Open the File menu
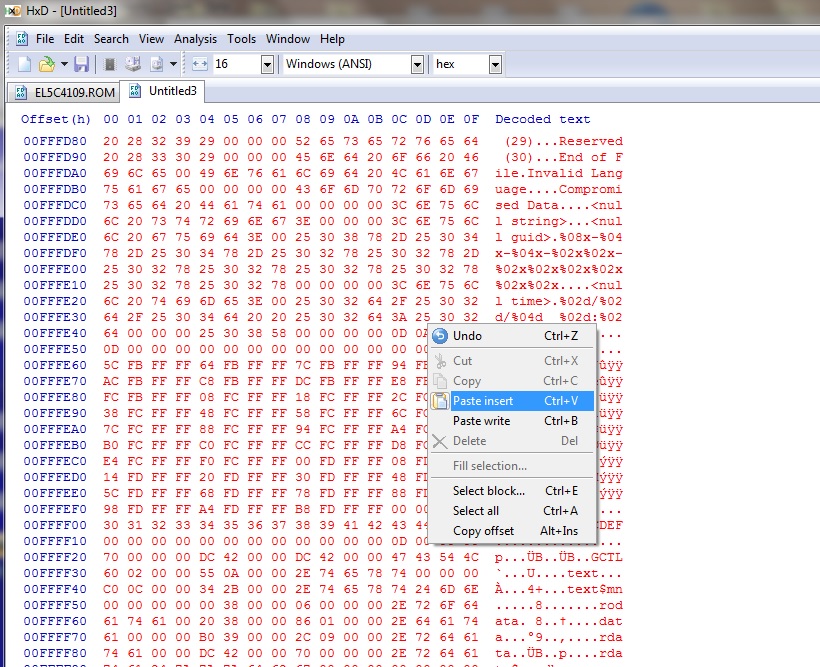 (45, 39)
